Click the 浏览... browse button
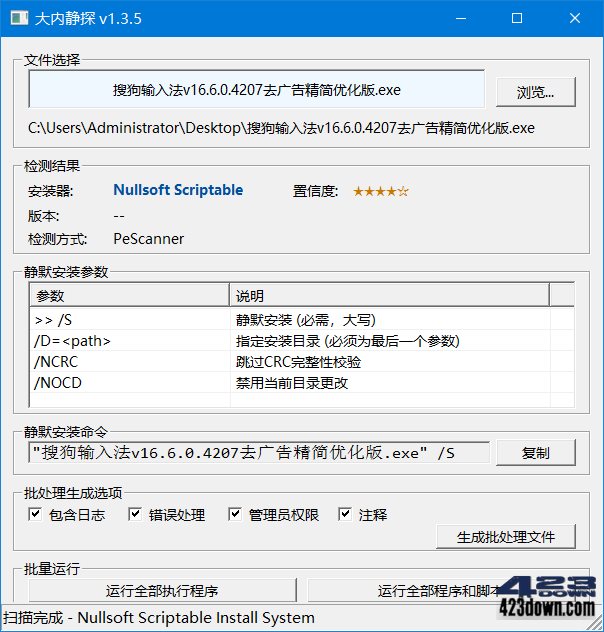The height and width of the screenshot is (632, 604). tap(536, 92)
